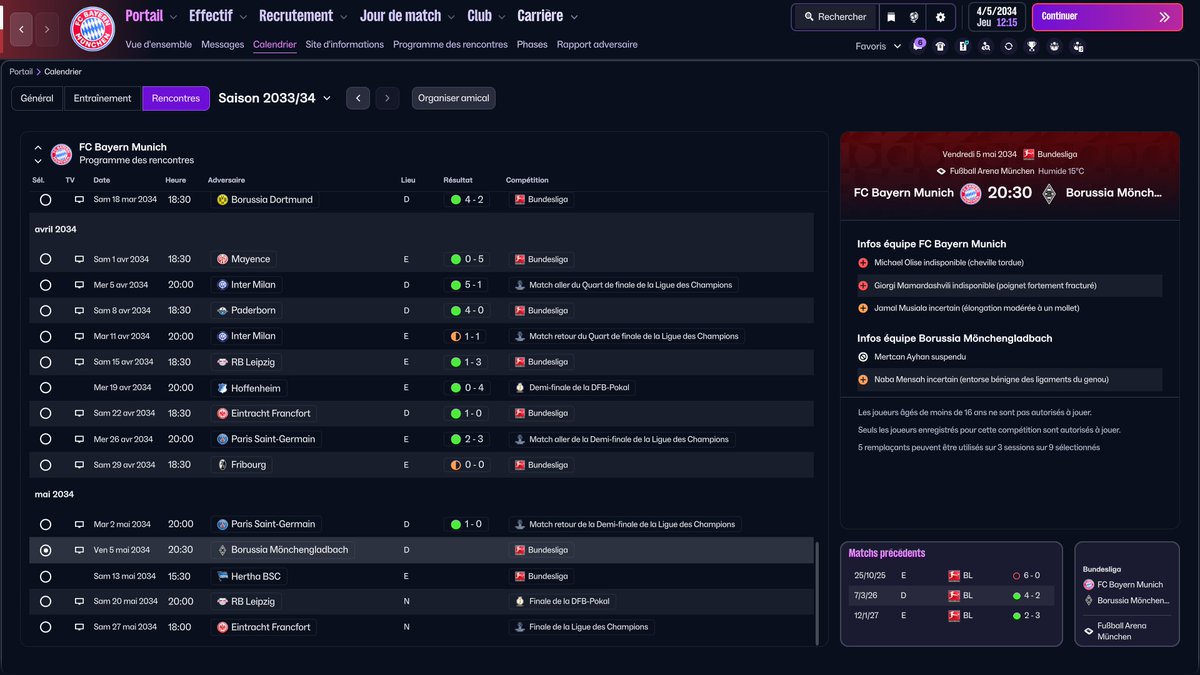This screenshot has height=675, width=1200.
Task: Click the Eintracht Francfort badge on 22 avr 2034
Action: 222,413
